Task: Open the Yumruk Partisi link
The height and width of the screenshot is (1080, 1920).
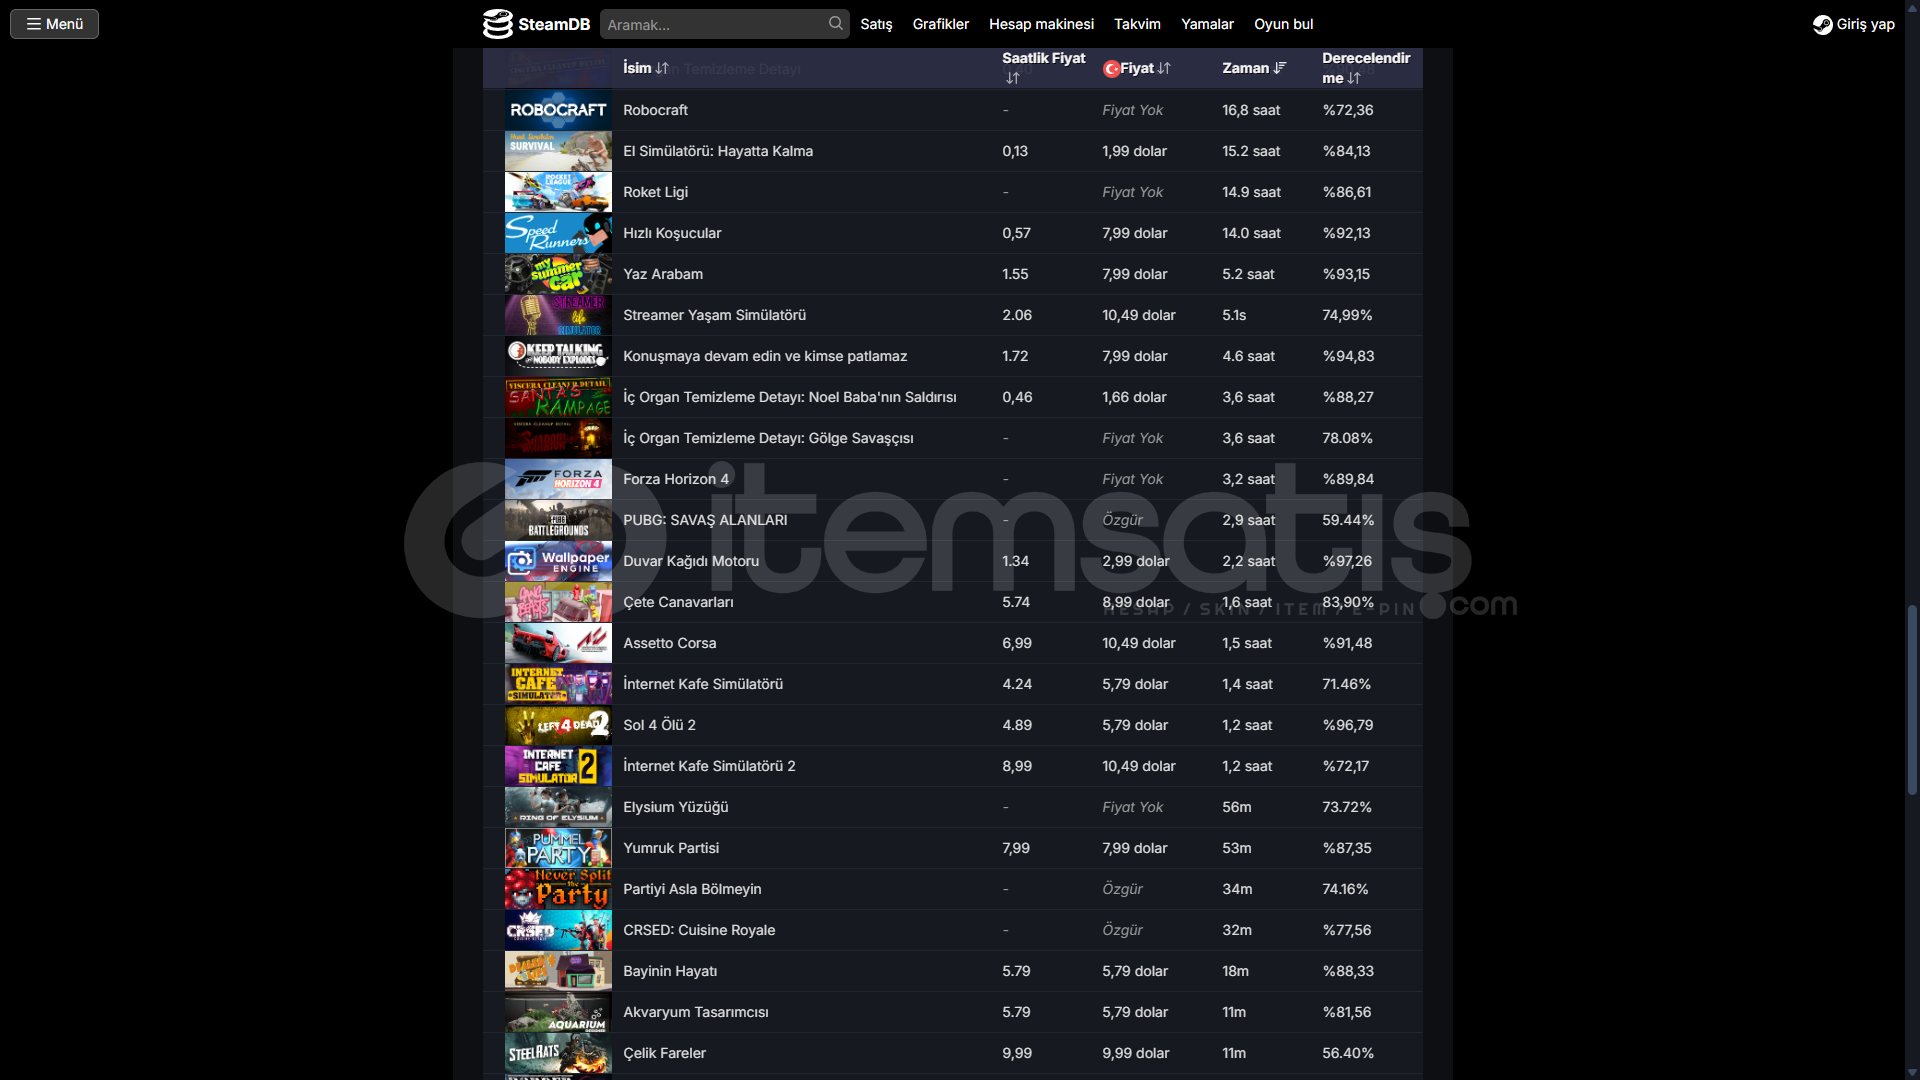Action: coord(671,848)
